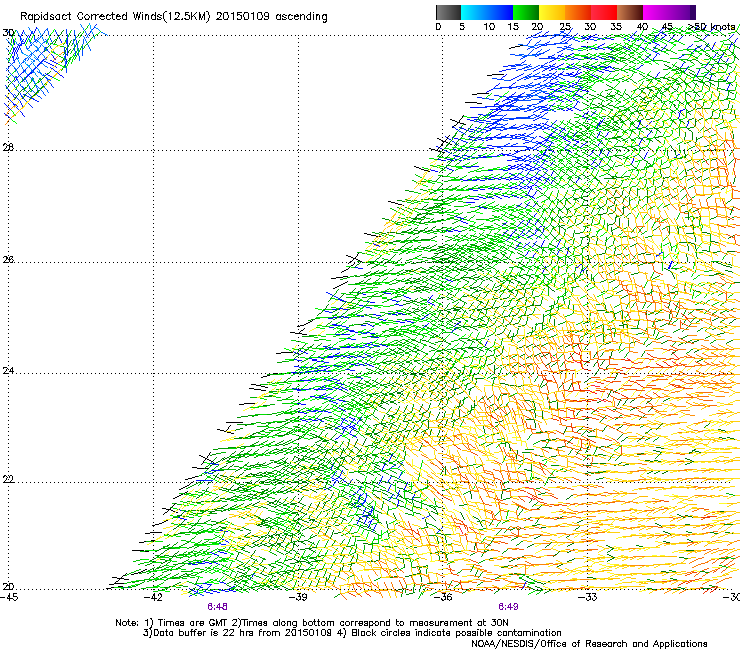Click the red 30–35 knots legend segment
Image resolution: width=740 pixels, height=650 pixels.
coord(604,12)
